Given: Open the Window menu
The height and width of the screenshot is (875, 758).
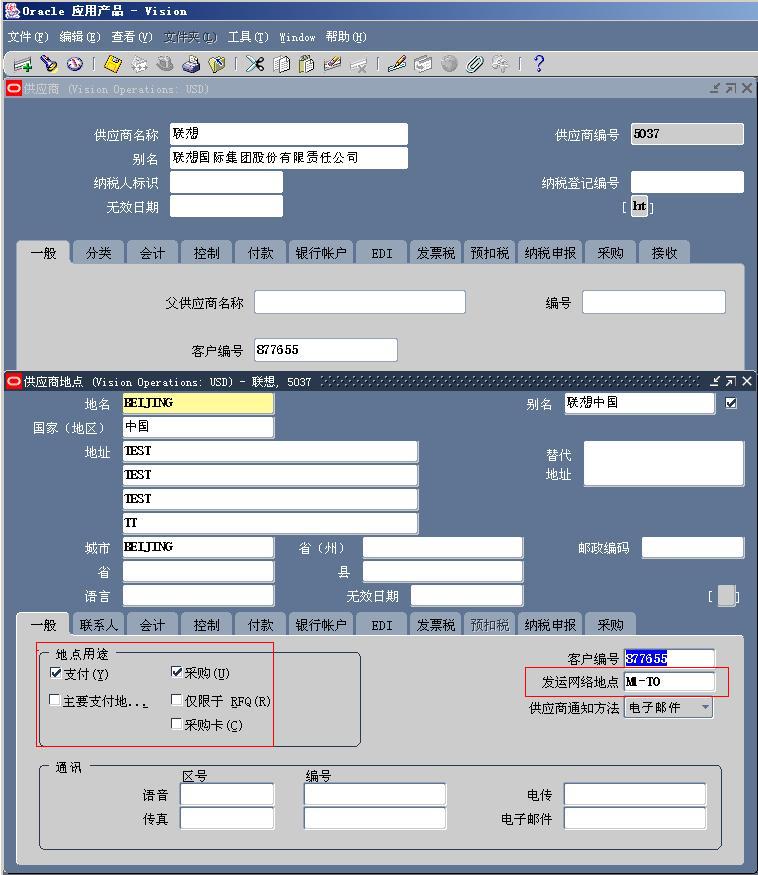Looking at the screenshot, I should 298,37.
